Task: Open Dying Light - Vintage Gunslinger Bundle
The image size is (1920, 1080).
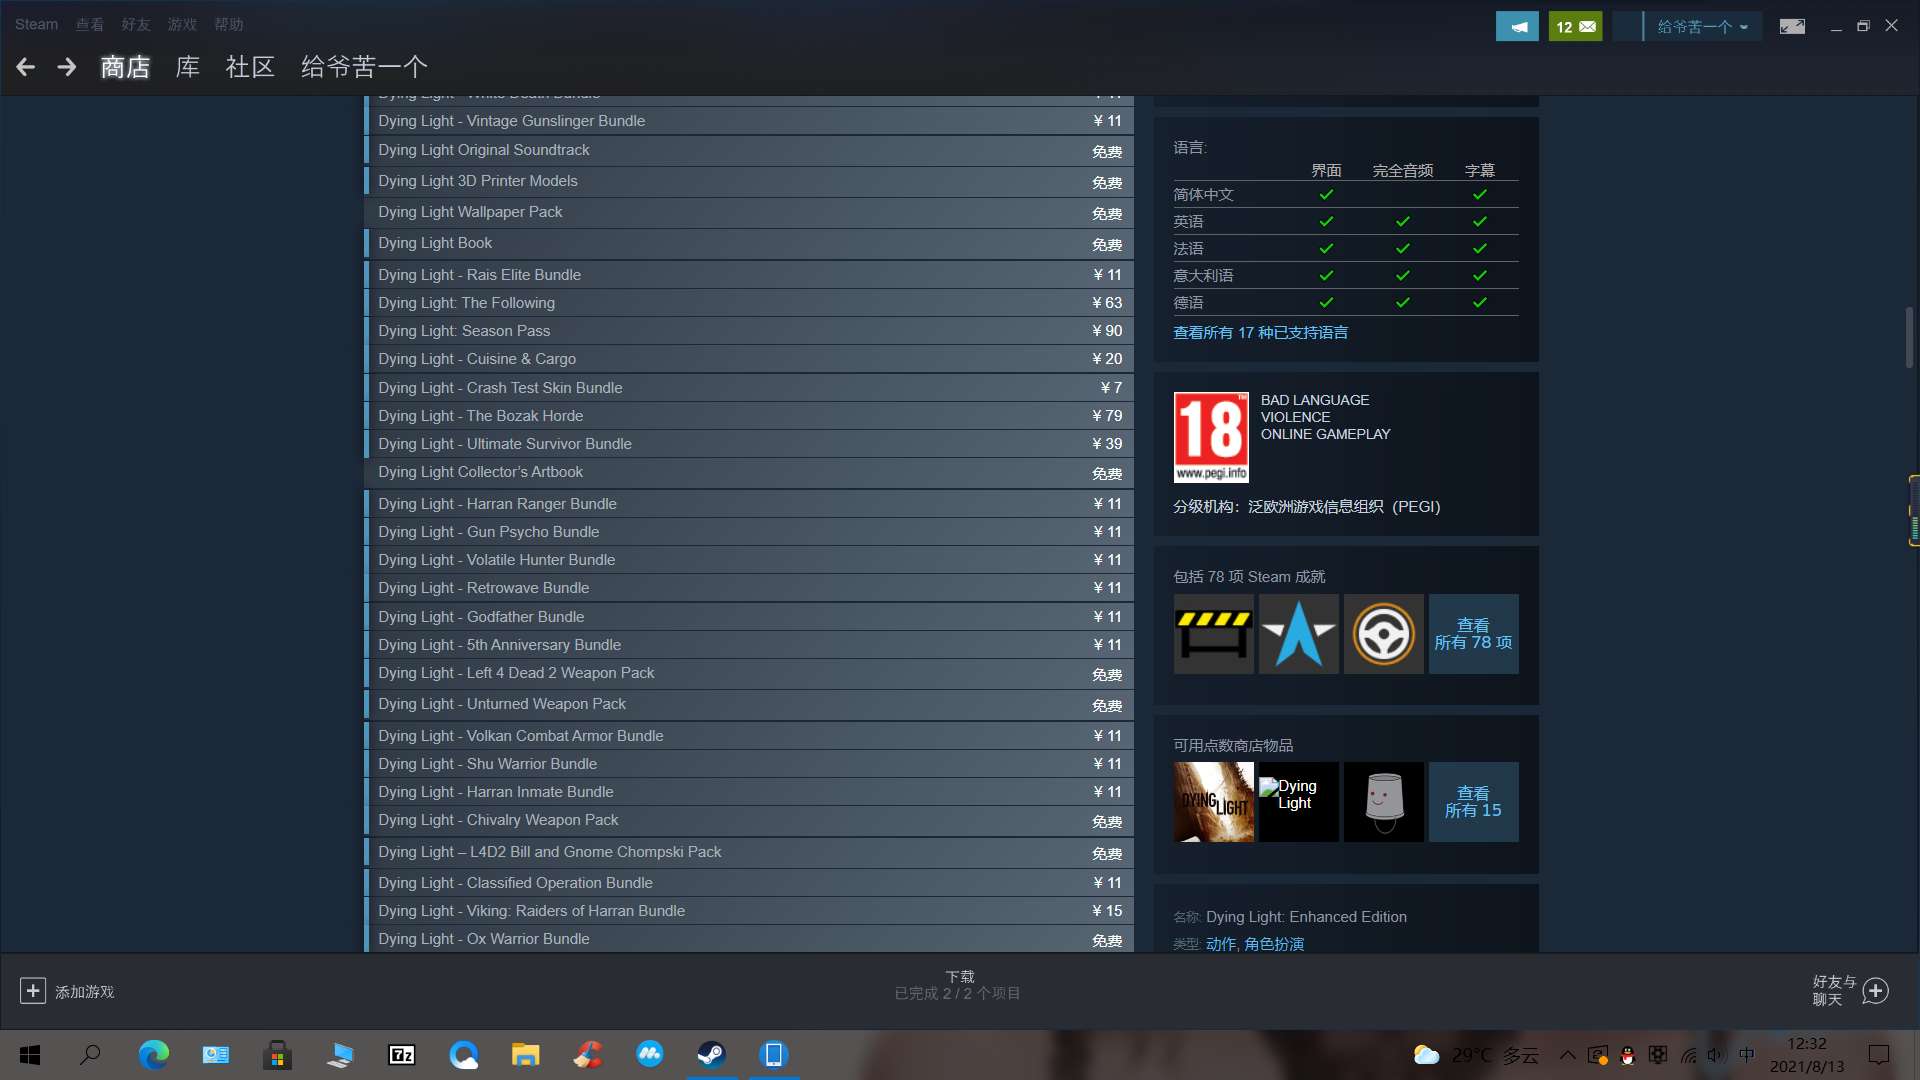Action: point(749,121)
